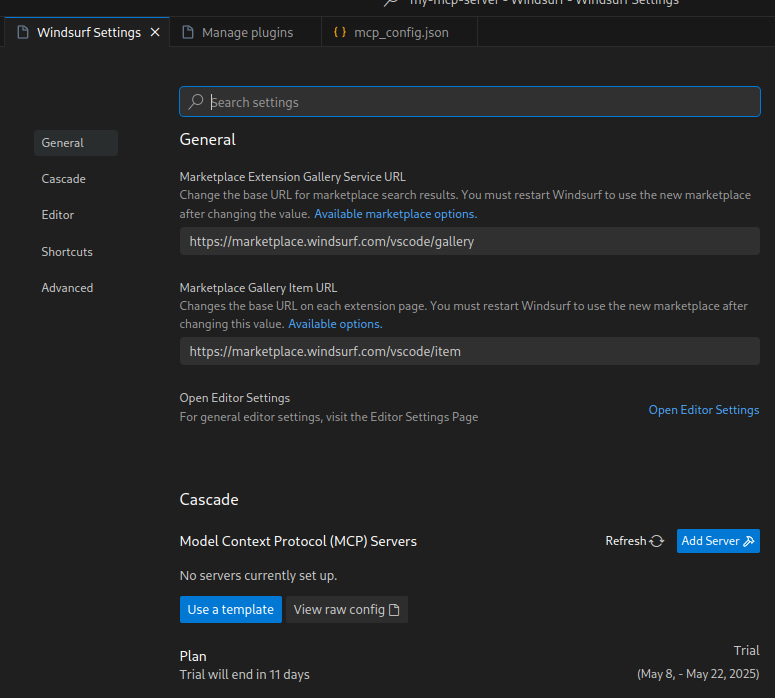Click the hammer icon on Add Server
Image resolution: width=775 pixels, height=698 pixels.
click(x=749, y=541)
